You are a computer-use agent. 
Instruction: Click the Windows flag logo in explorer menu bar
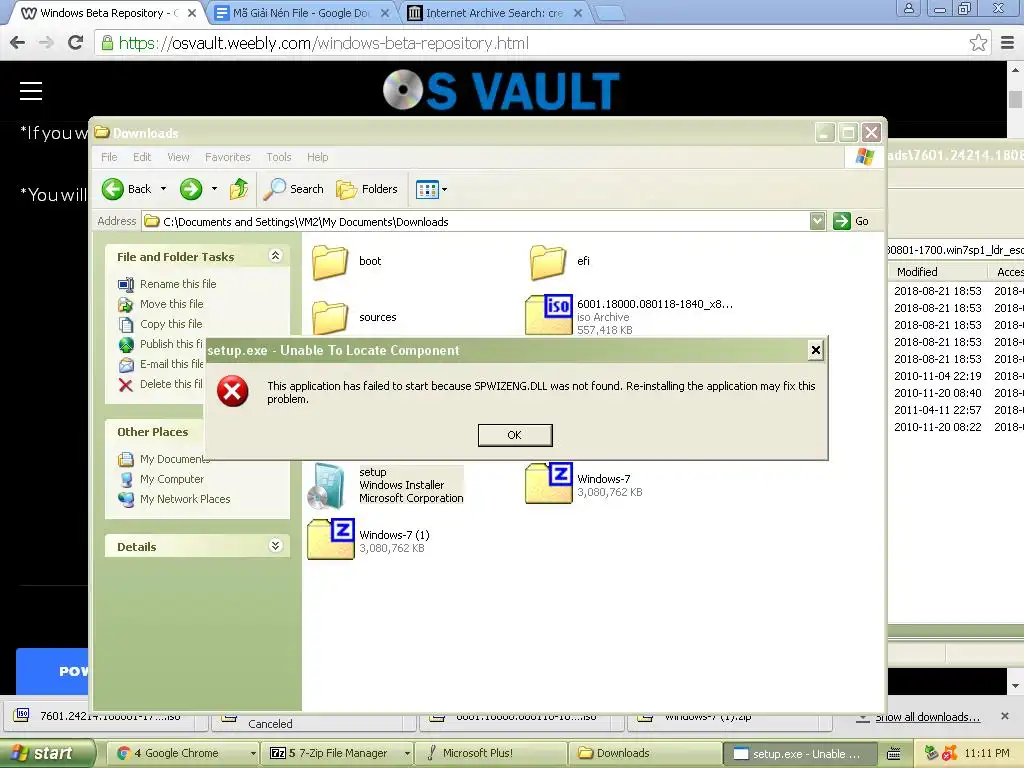(x=865, y=157)
